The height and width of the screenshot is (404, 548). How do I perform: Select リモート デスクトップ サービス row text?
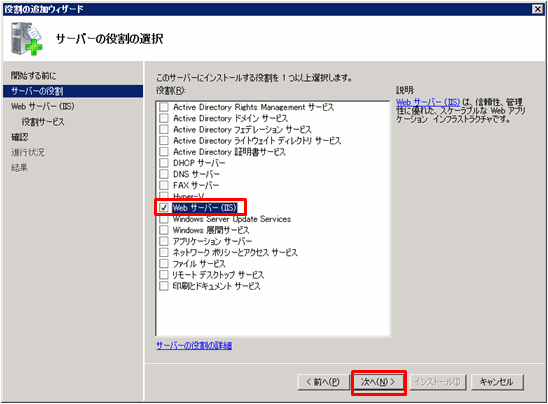218,275
